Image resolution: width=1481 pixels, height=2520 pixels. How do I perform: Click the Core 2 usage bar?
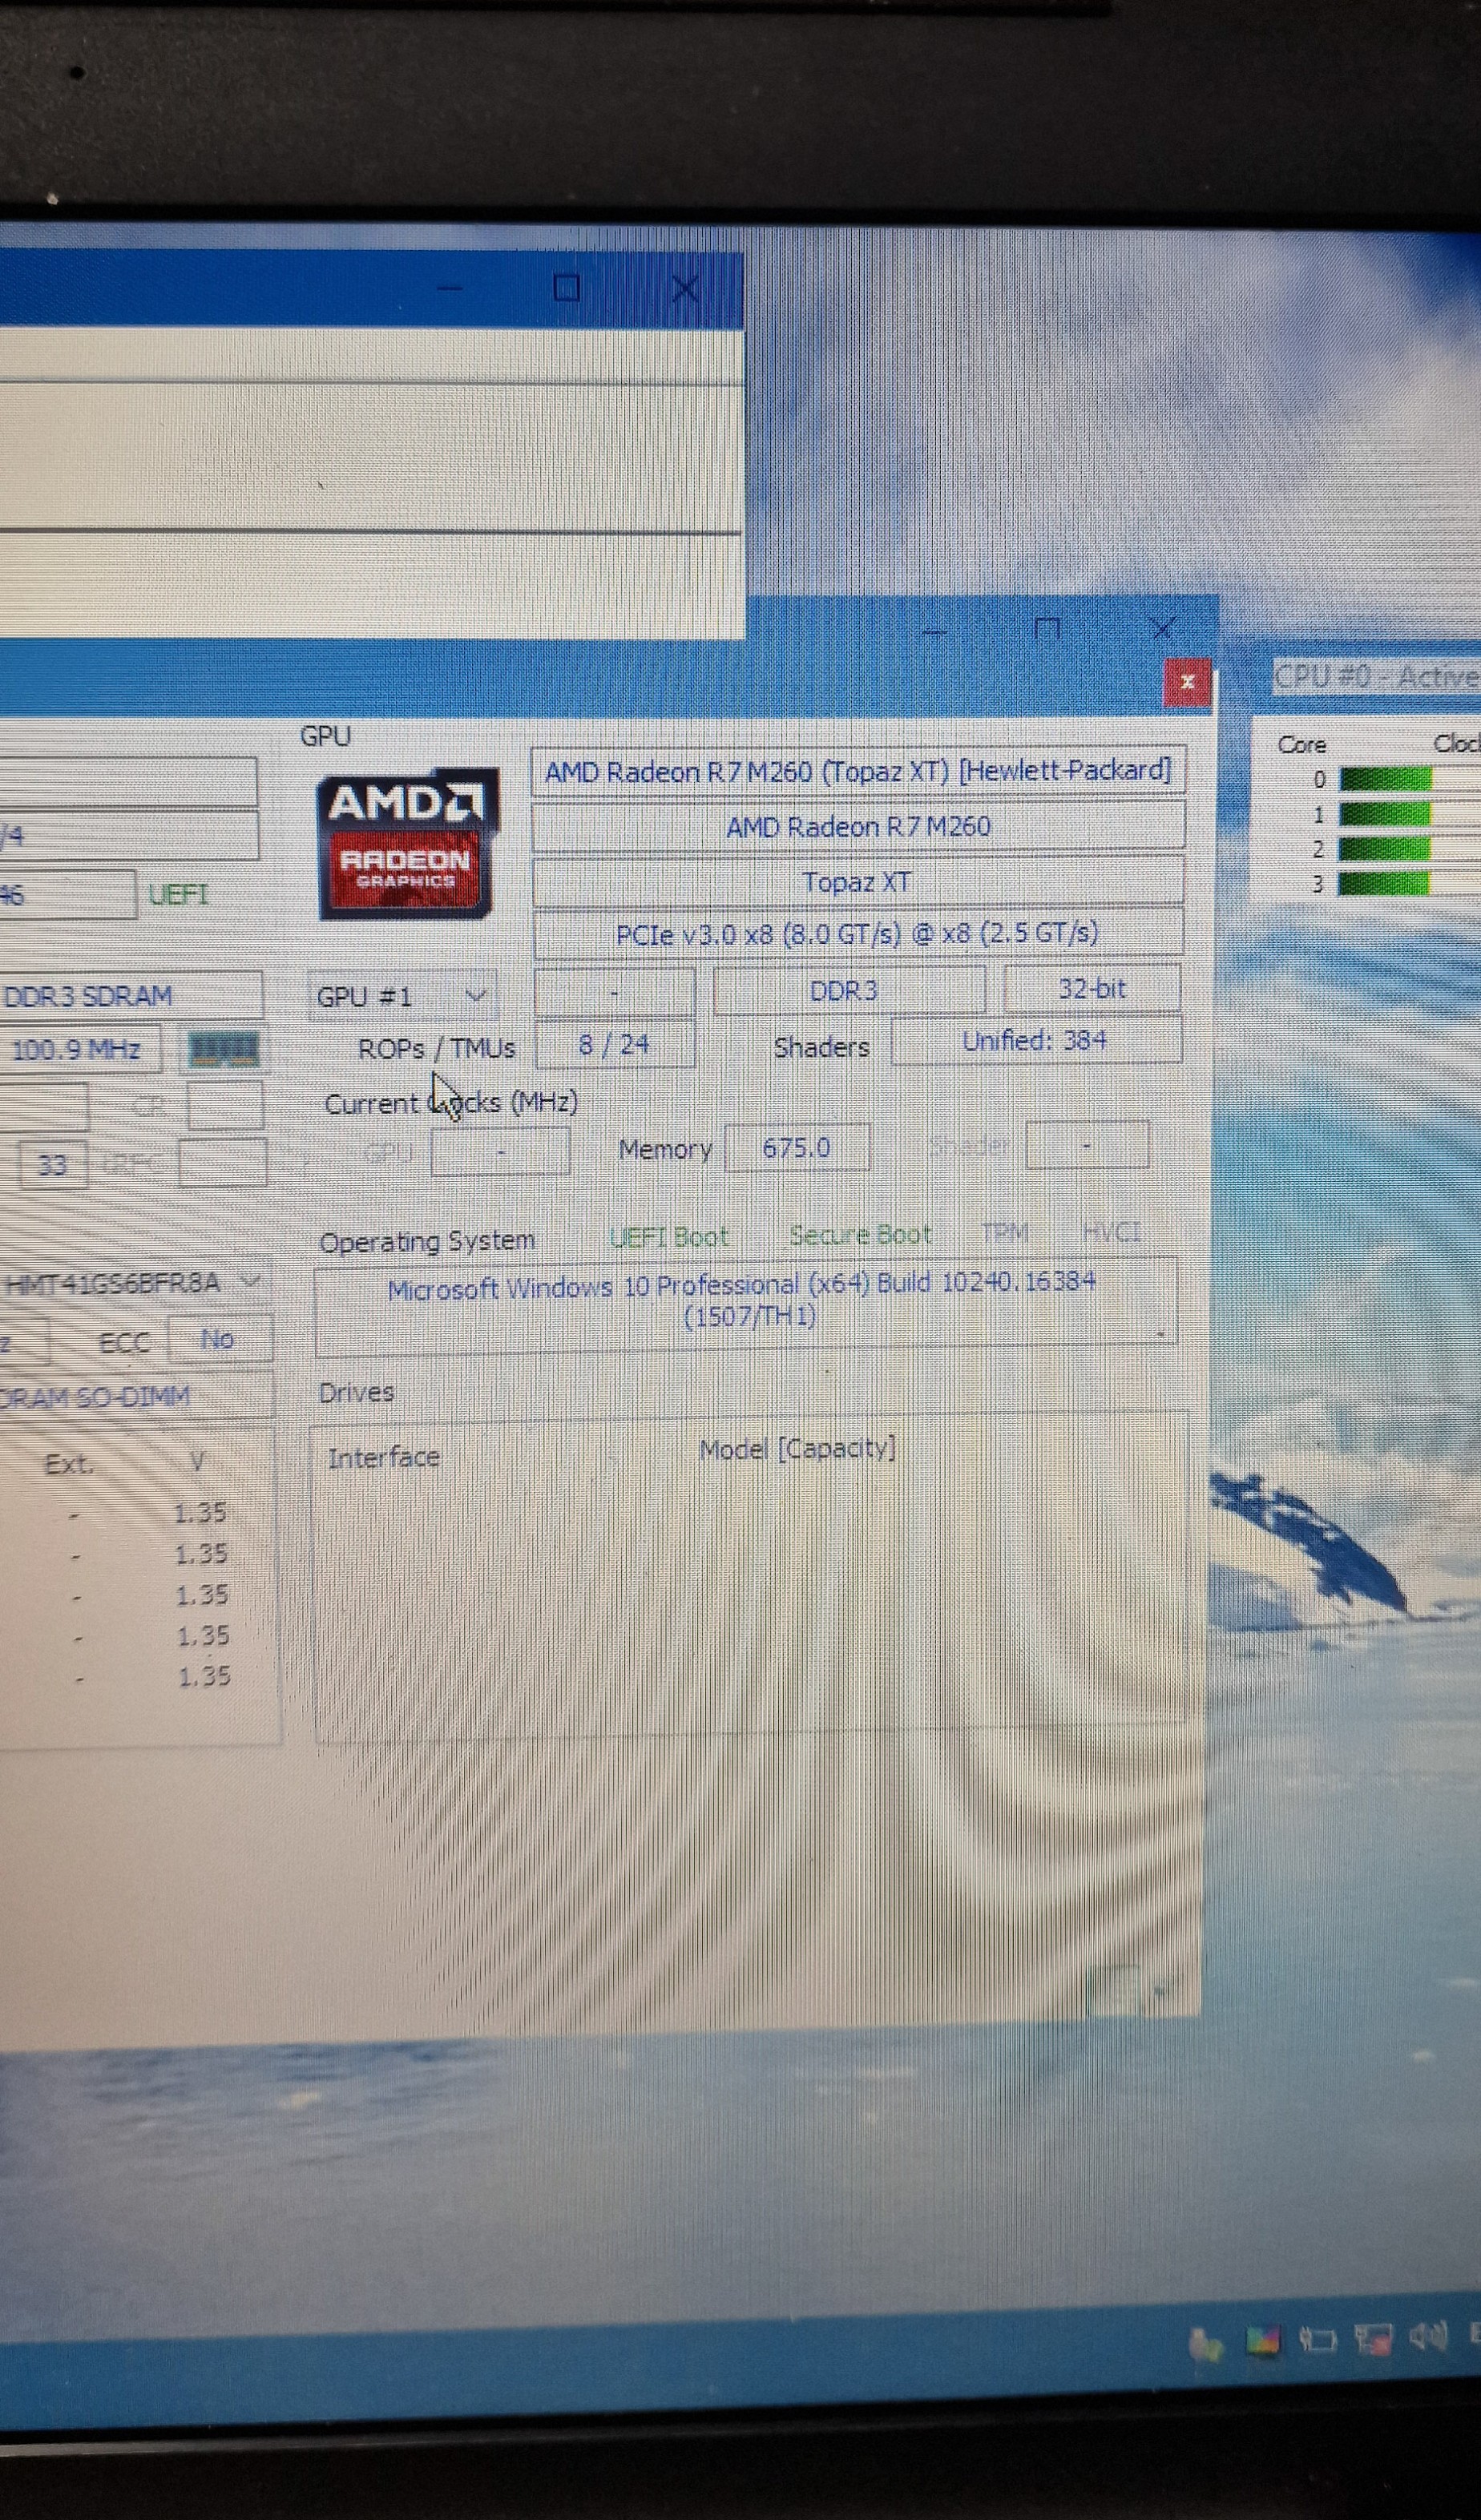point(1385,849)
